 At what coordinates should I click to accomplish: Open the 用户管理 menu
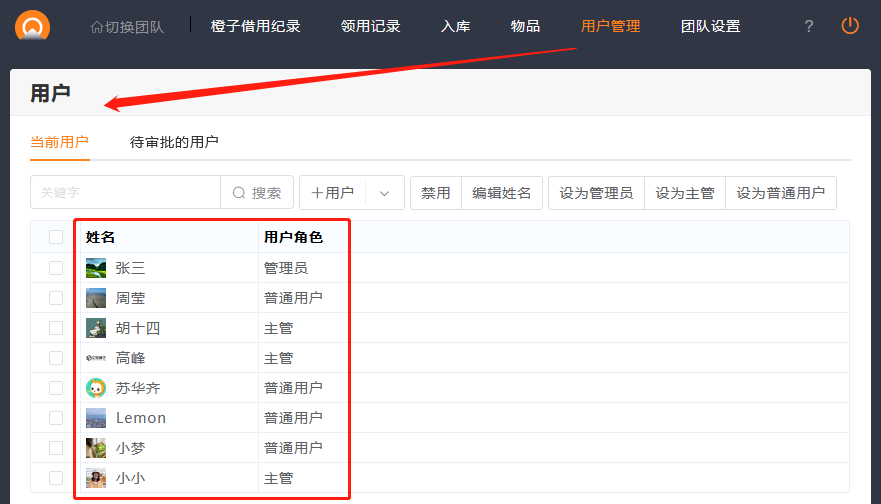tap(610, 27)
